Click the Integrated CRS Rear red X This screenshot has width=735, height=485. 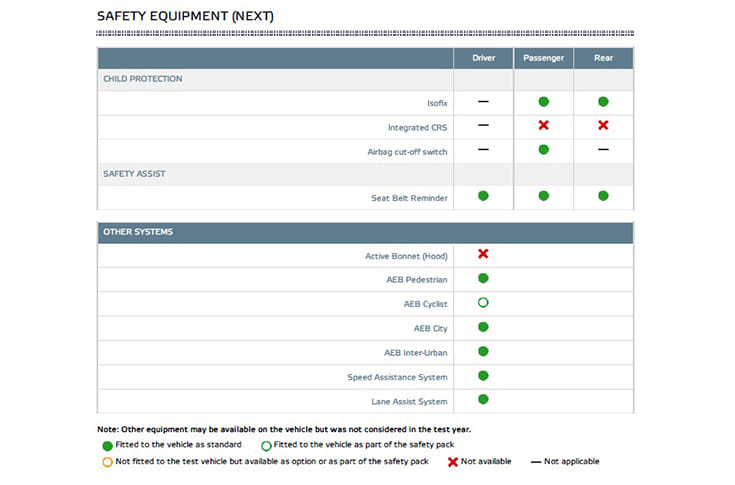click(x=603, y=126)
